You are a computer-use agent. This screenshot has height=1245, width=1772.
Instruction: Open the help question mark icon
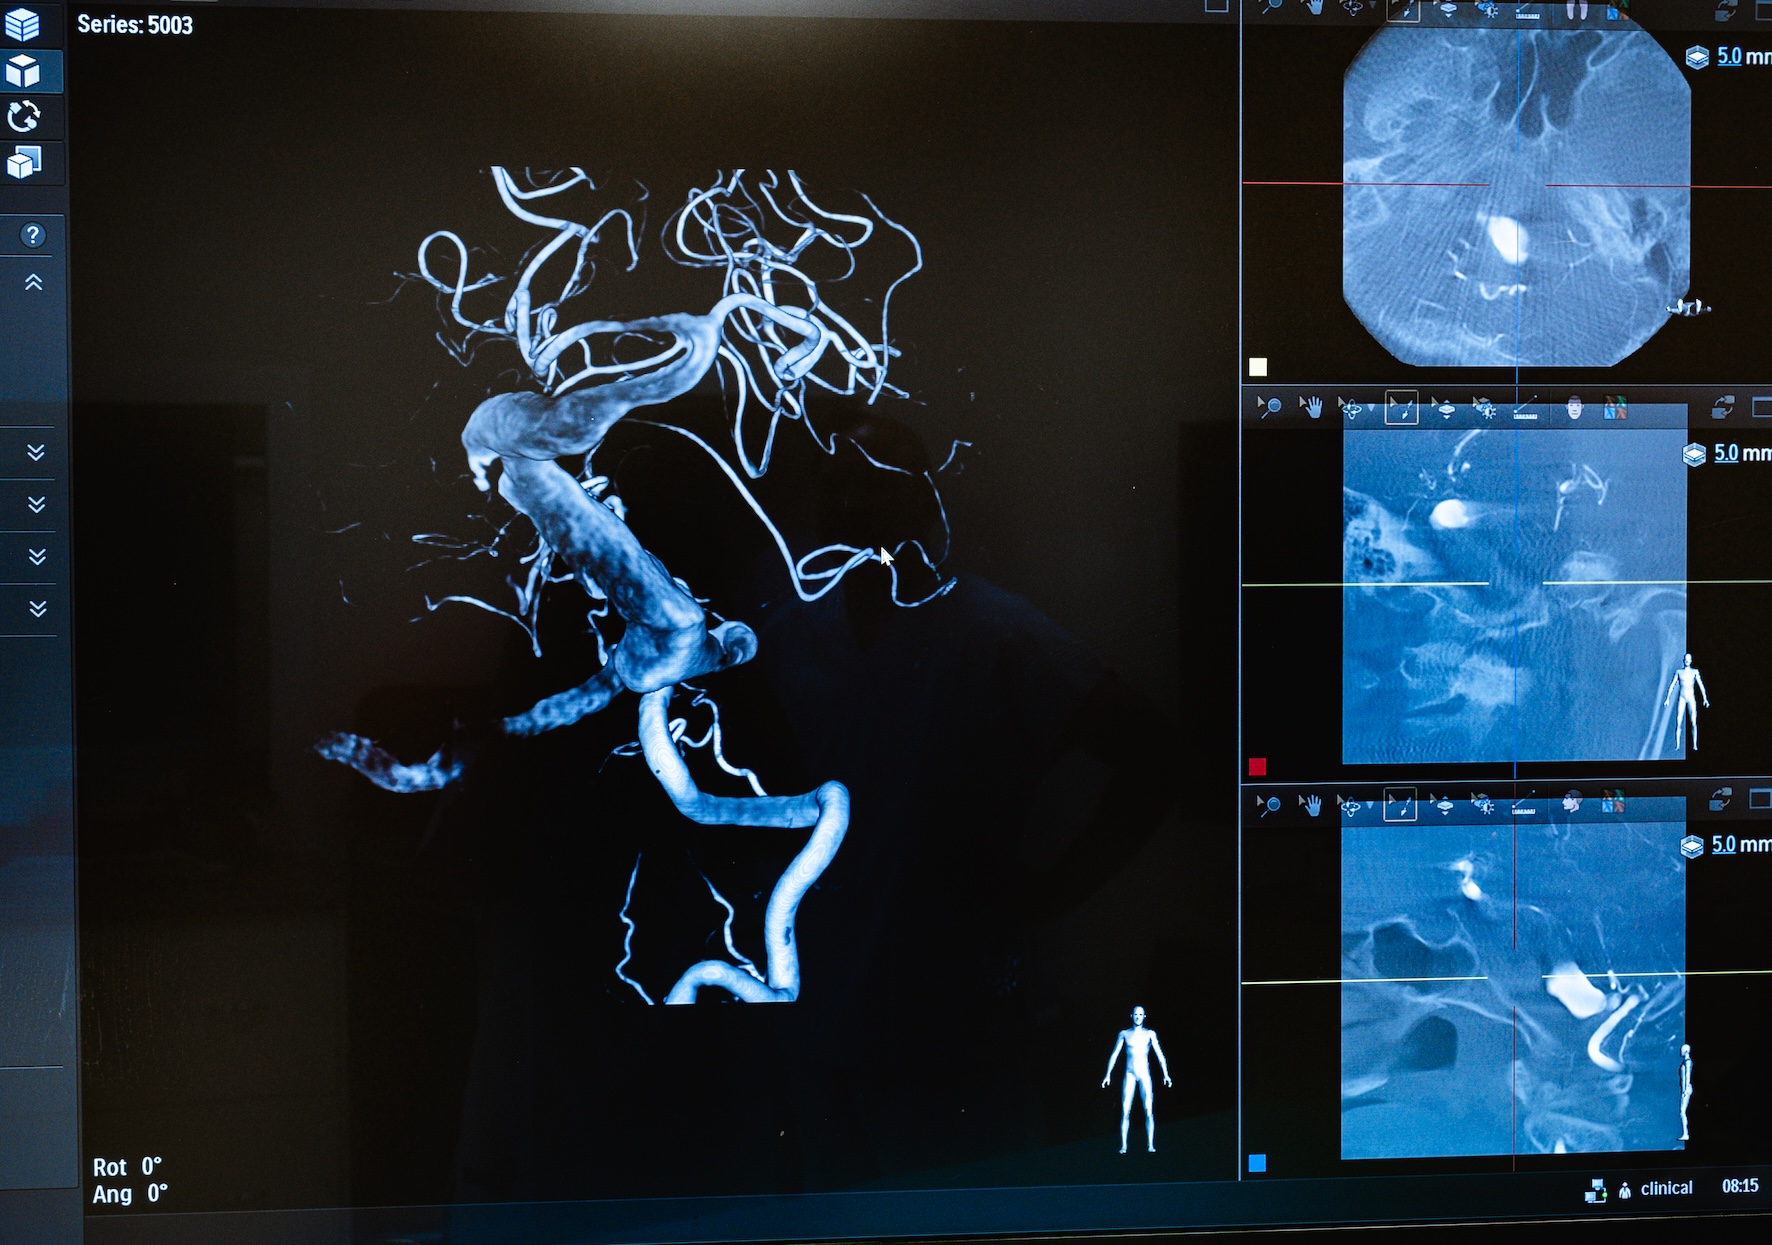pos(33,235)
